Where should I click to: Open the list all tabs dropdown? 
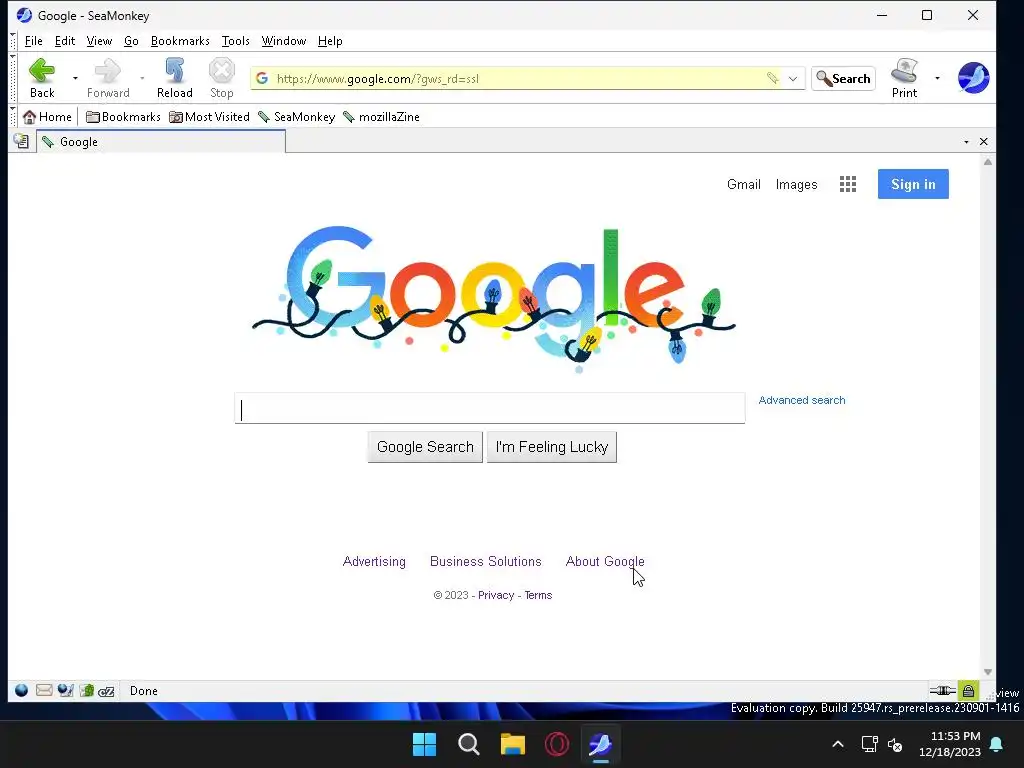click(967, 142)
